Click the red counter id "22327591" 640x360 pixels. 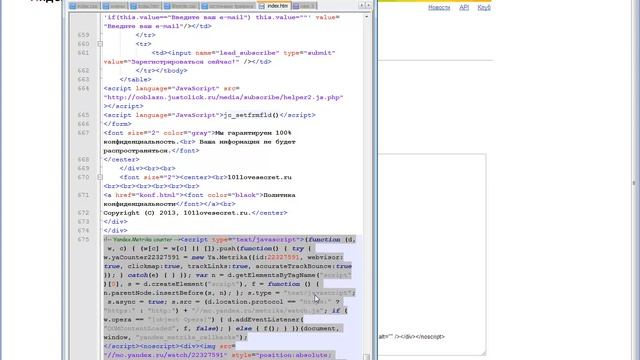click(283, 258)
